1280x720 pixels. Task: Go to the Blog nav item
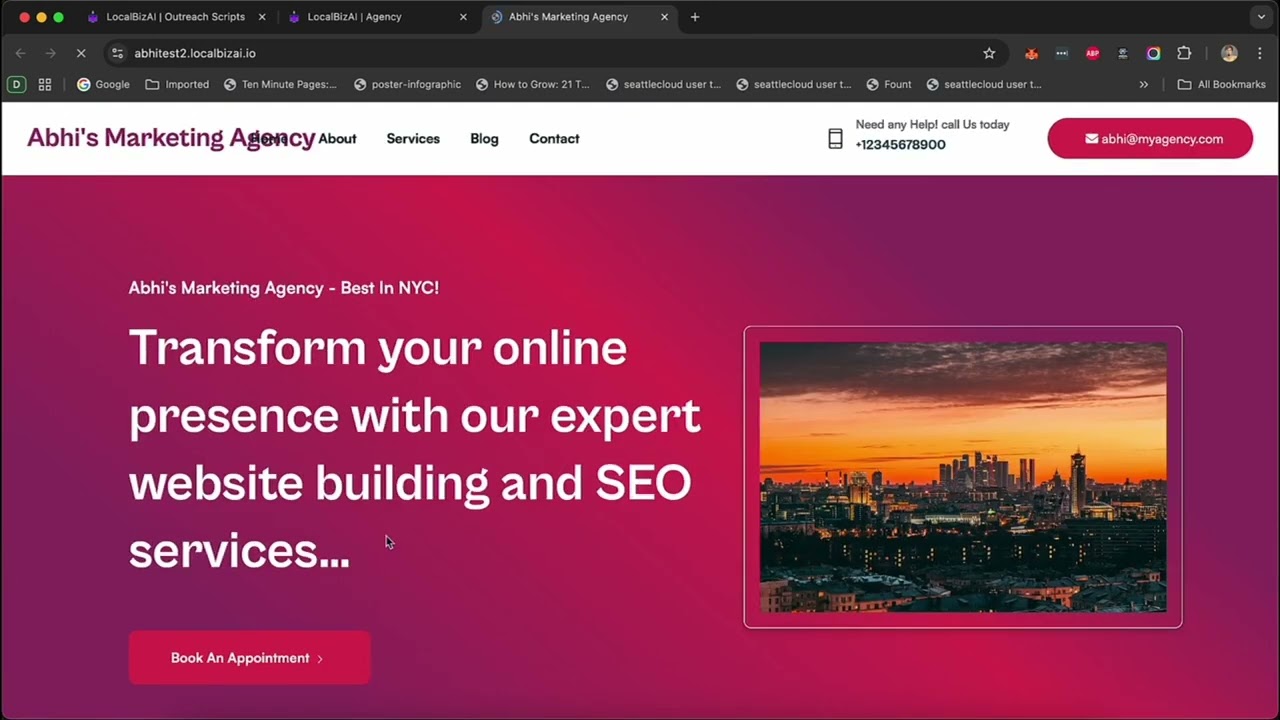(484, 139)
